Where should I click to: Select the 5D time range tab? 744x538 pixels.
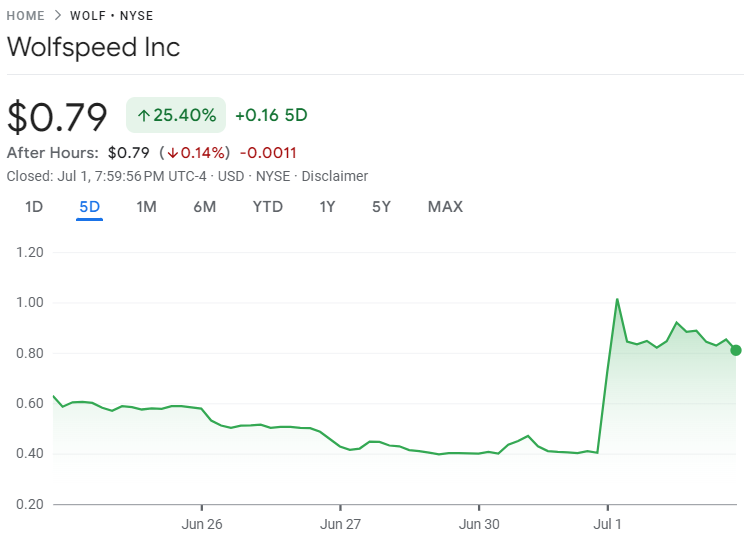[x=90, y=207]
